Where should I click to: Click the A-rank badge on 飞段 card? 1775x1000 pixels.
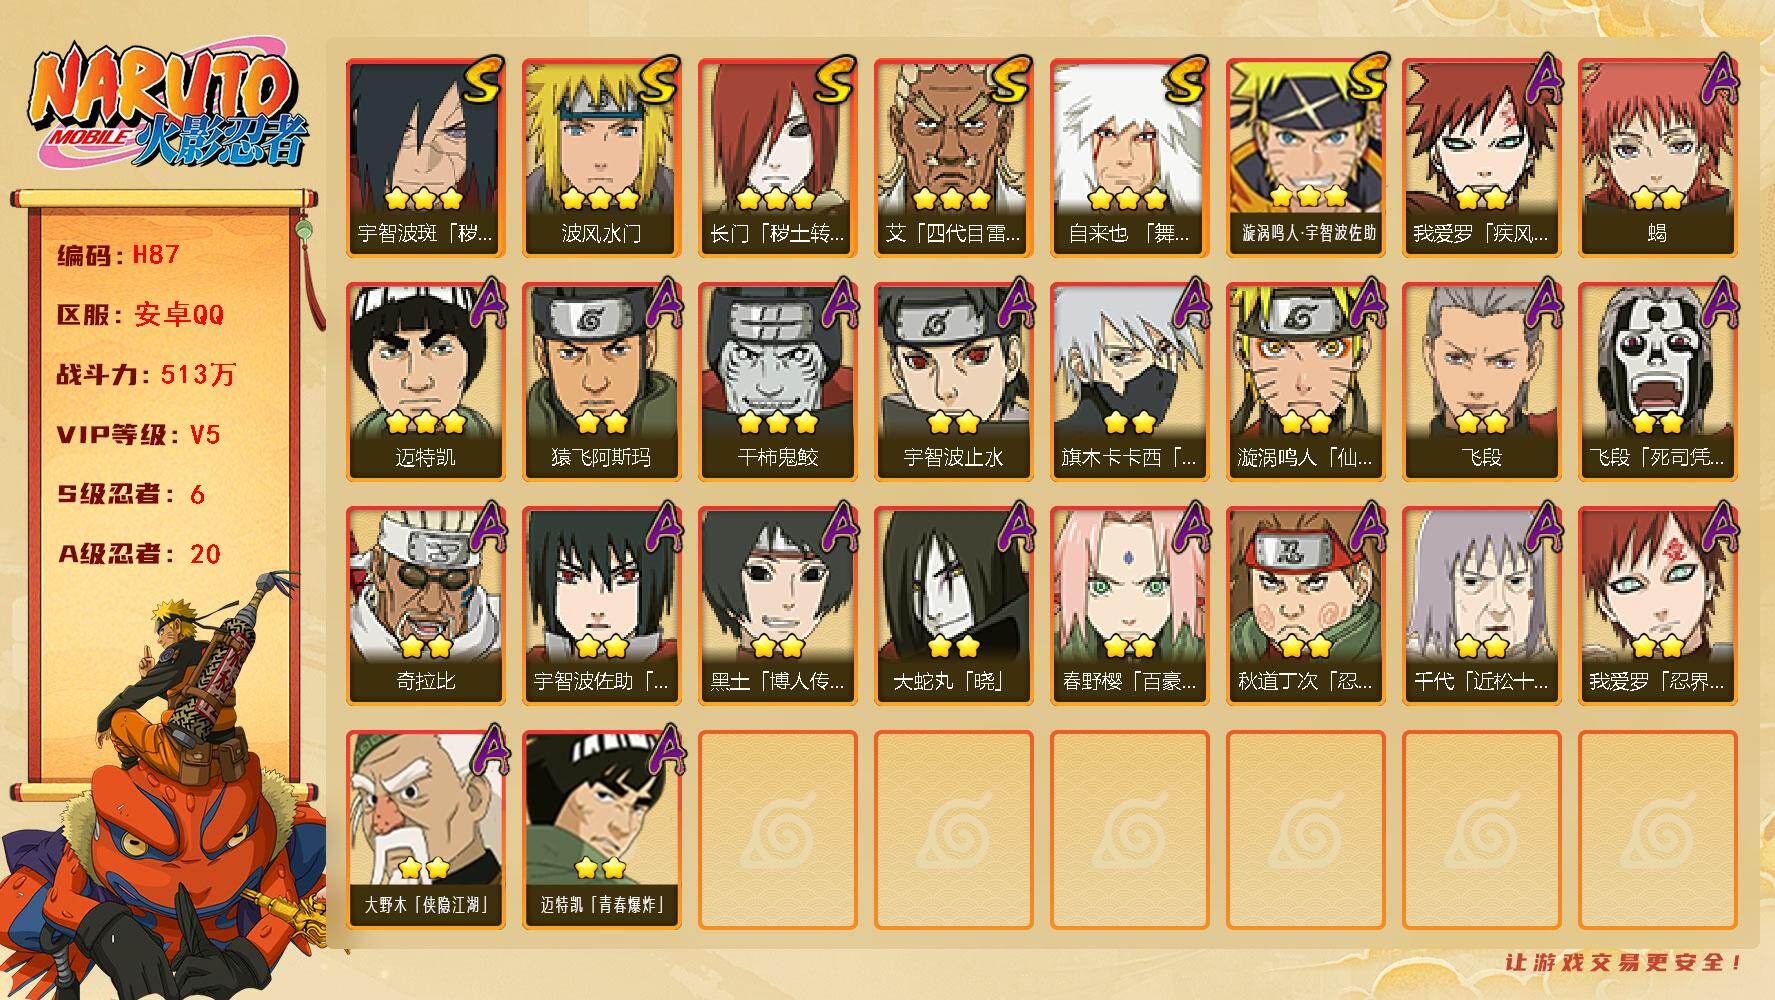[1544, 302]
